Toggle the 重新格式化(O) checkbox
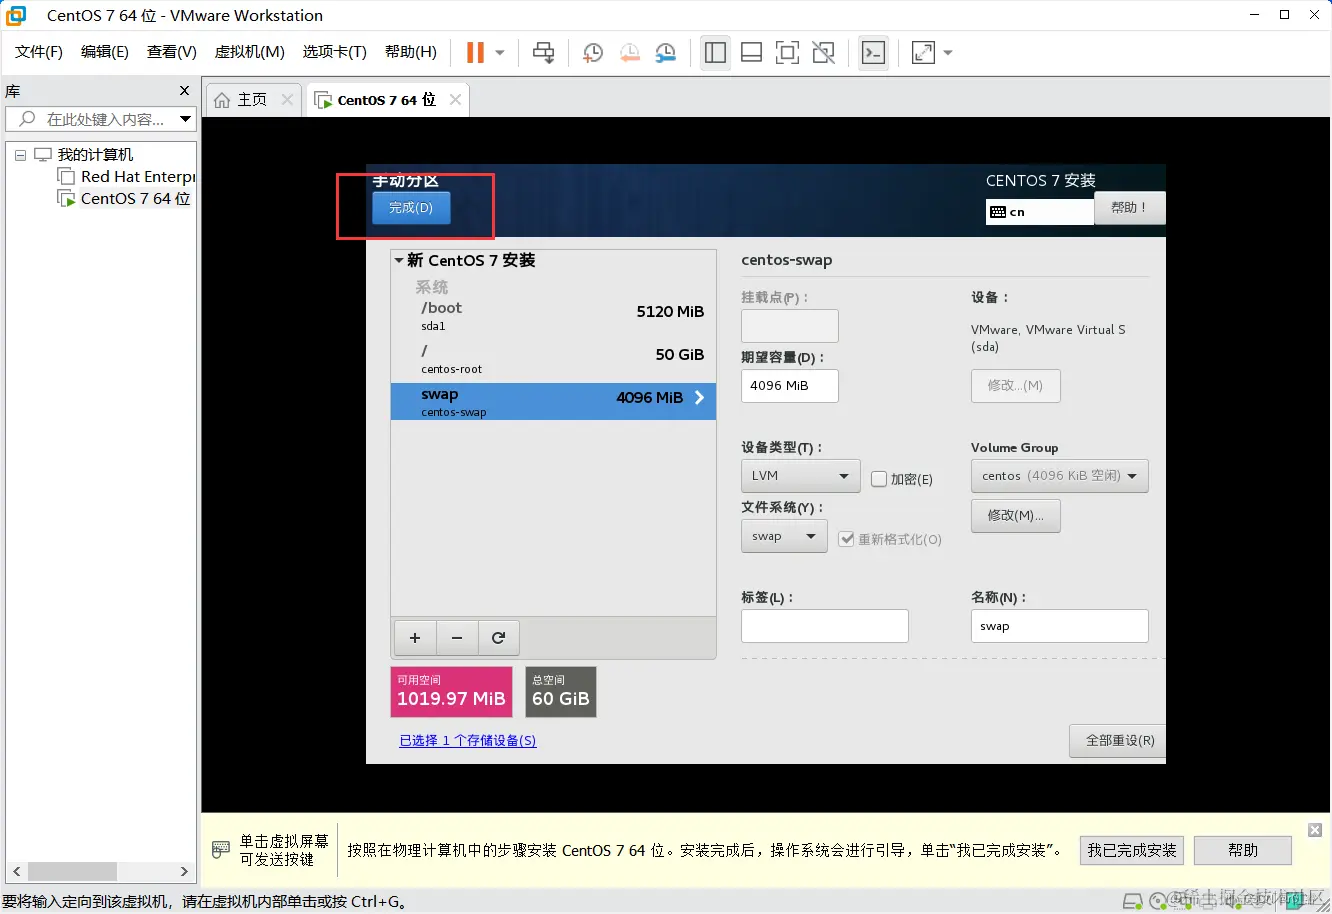The height and width of the screenshot is (914, 1332). [847, 539]
